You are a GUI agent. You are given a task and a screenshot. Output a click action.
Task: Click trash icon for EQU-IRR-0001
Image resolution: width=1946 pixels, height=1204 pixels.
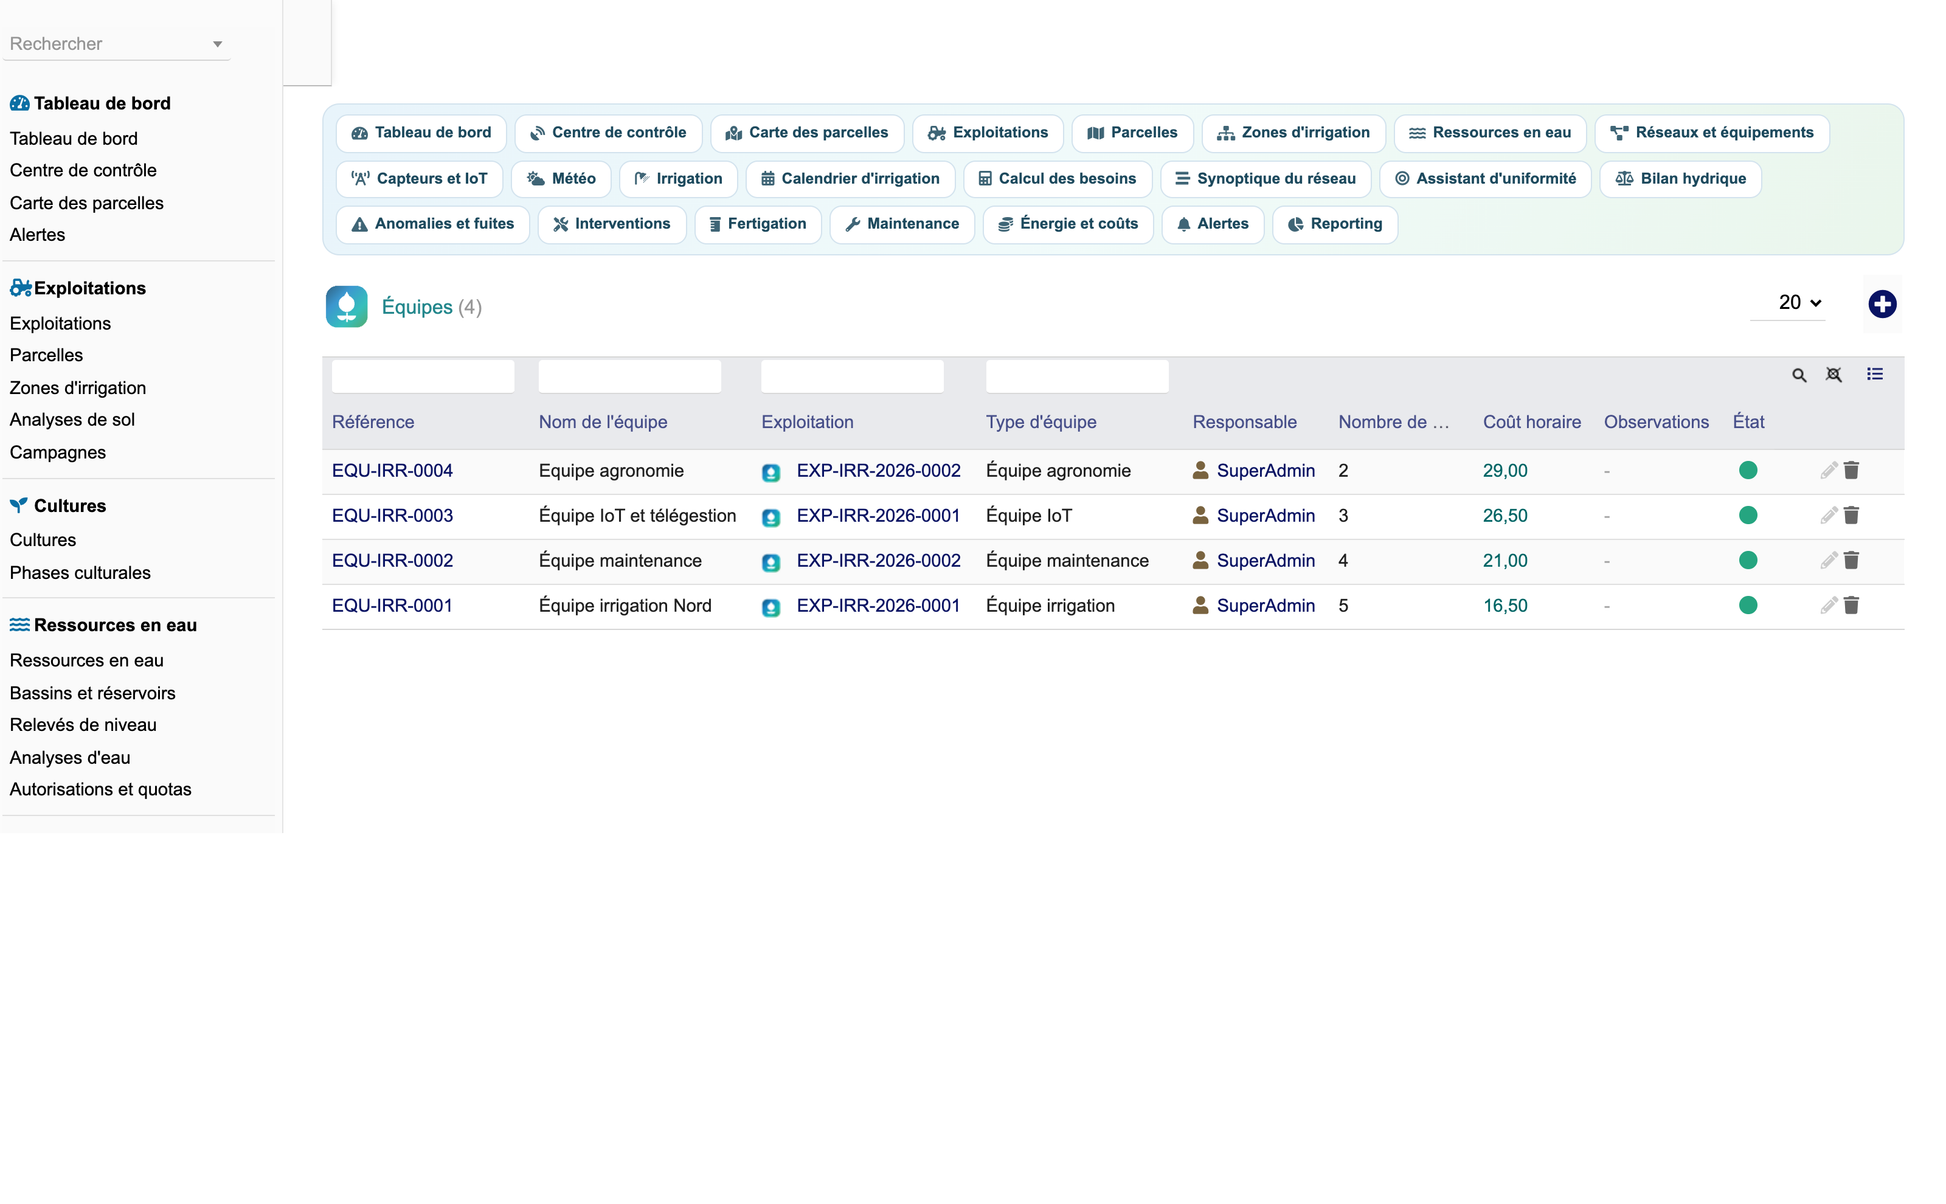(x=1852, y=605)
